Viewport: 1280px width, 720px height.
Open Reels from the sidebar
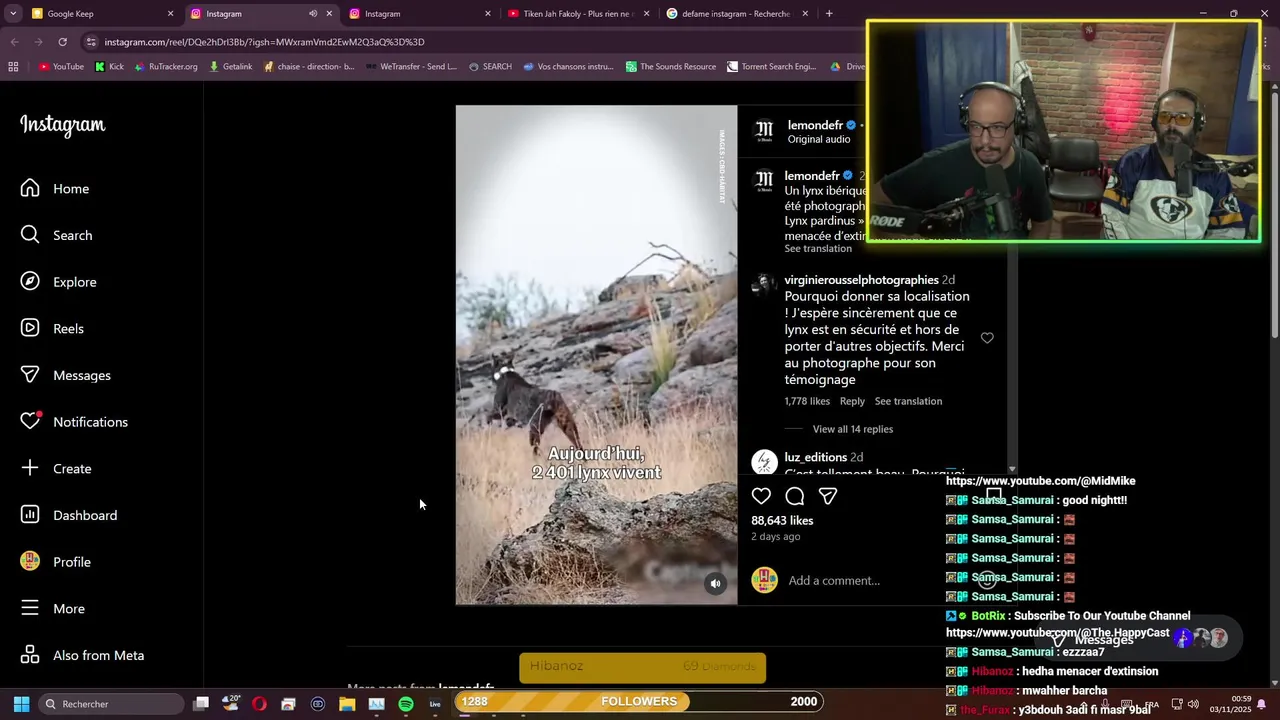52,329
